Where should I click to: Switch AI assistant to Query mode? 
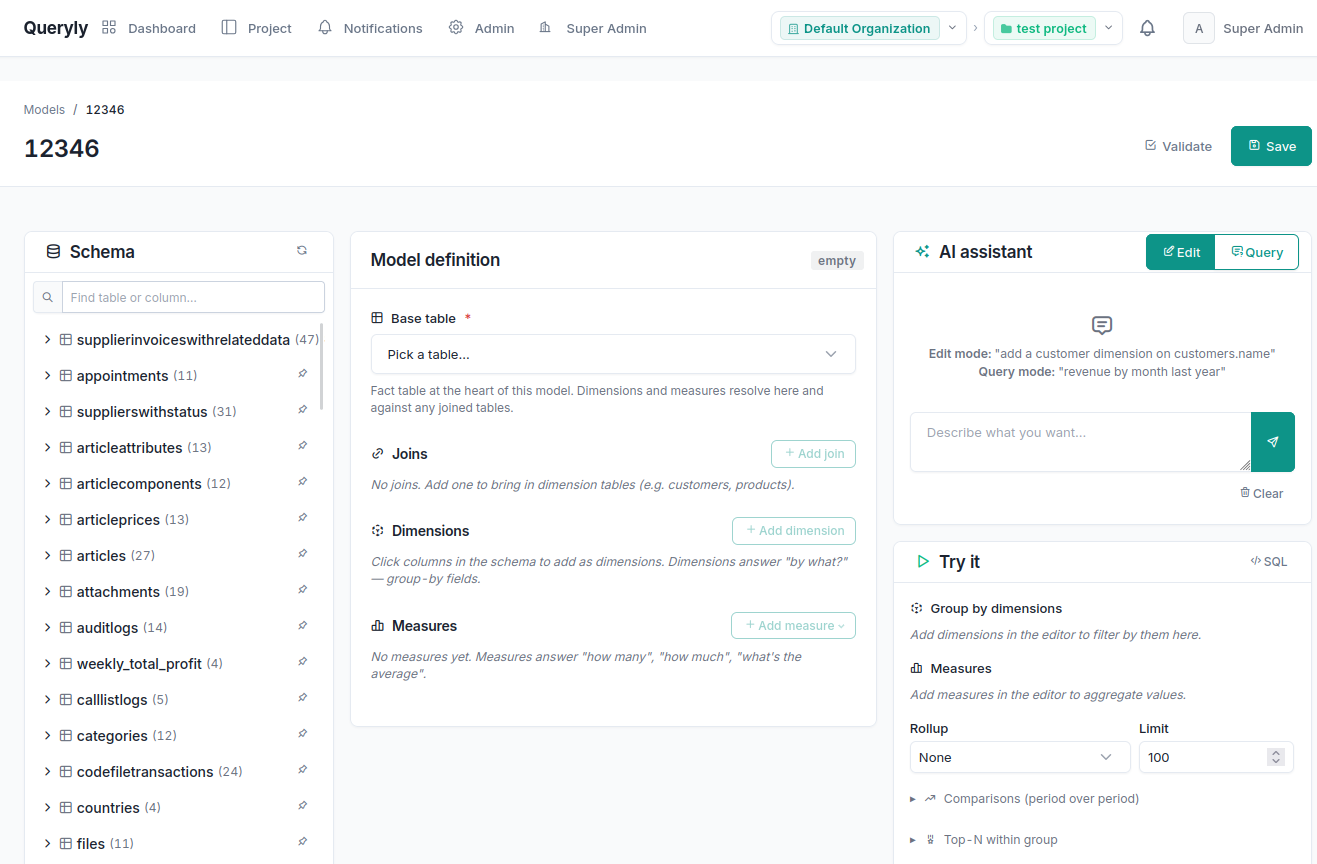(1256, 251)
